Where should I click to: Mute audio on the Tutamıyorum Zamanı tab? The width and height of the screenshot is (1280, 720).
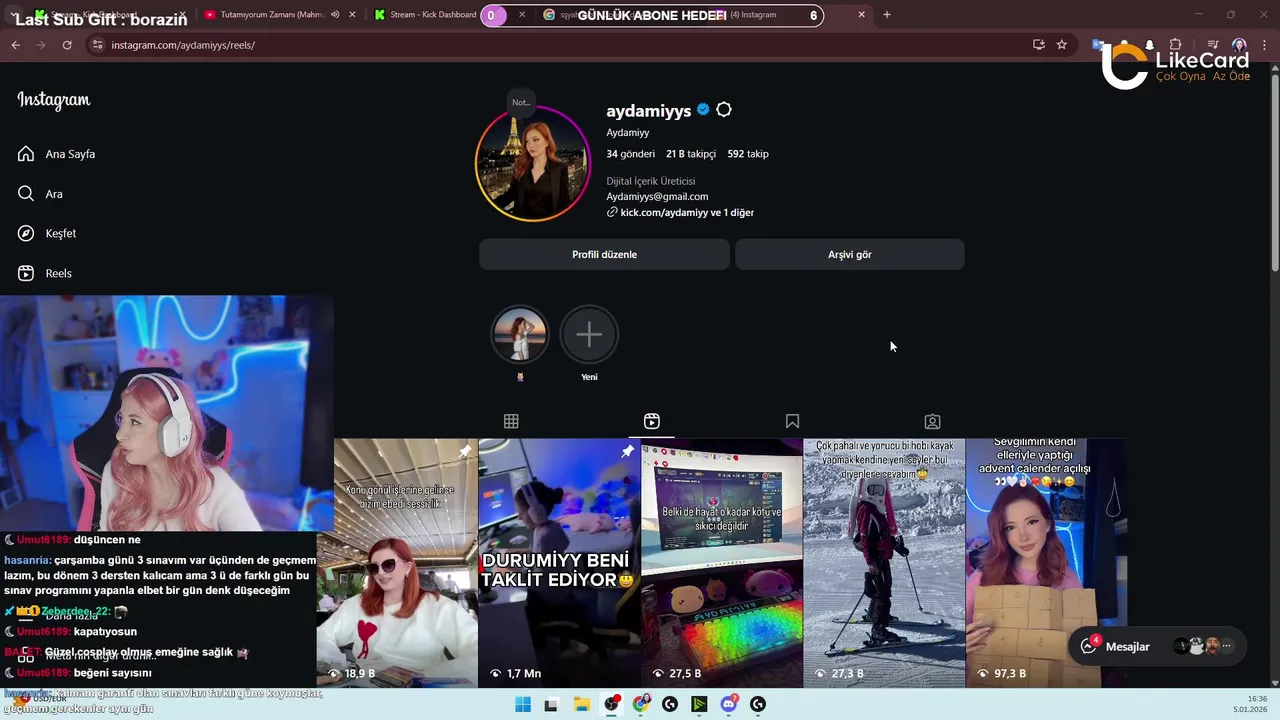[x=335, y=15]
